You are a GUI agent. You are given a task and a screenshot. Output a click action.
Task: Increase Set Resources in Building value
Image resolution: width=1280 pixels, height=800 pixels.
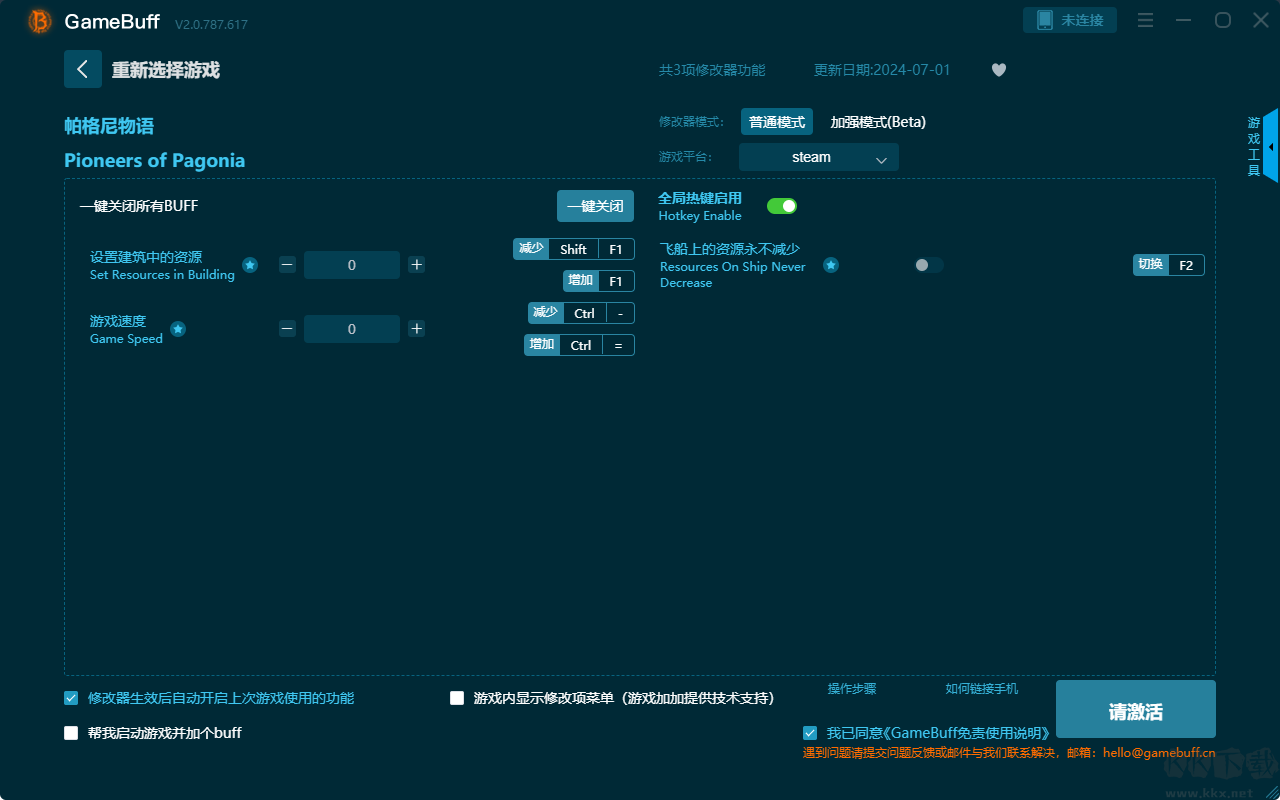tap(417, 265)
